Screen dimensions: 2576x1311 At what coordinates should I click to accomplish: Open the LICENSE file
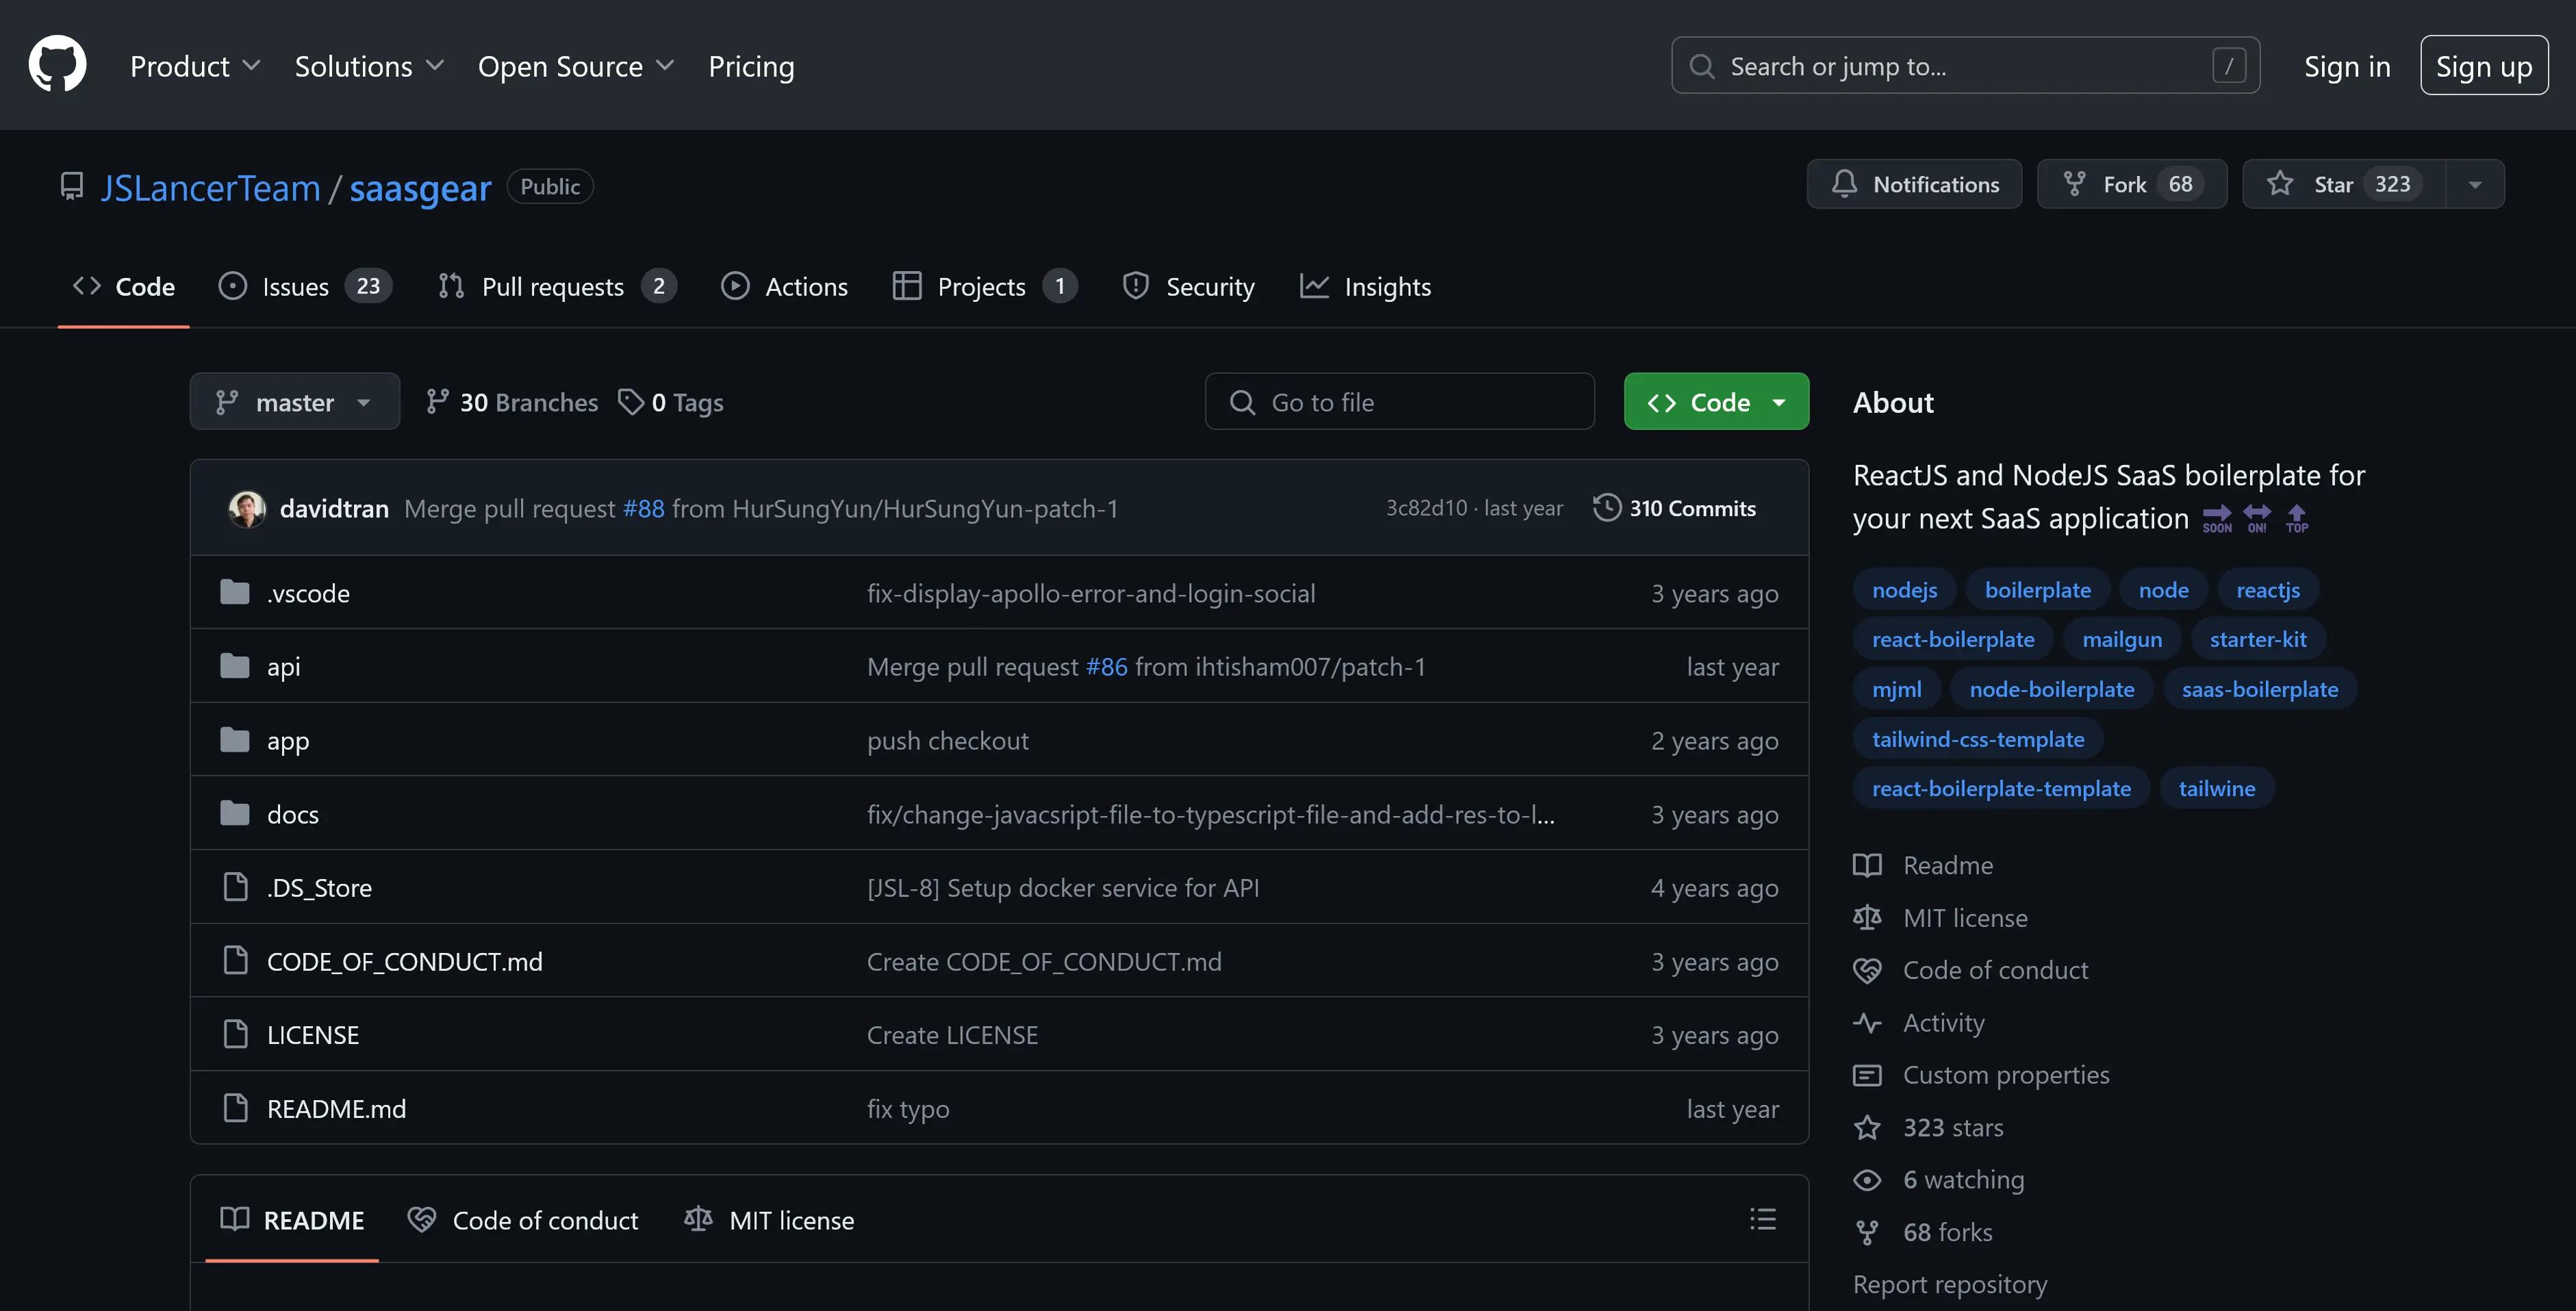(313, 1035)
